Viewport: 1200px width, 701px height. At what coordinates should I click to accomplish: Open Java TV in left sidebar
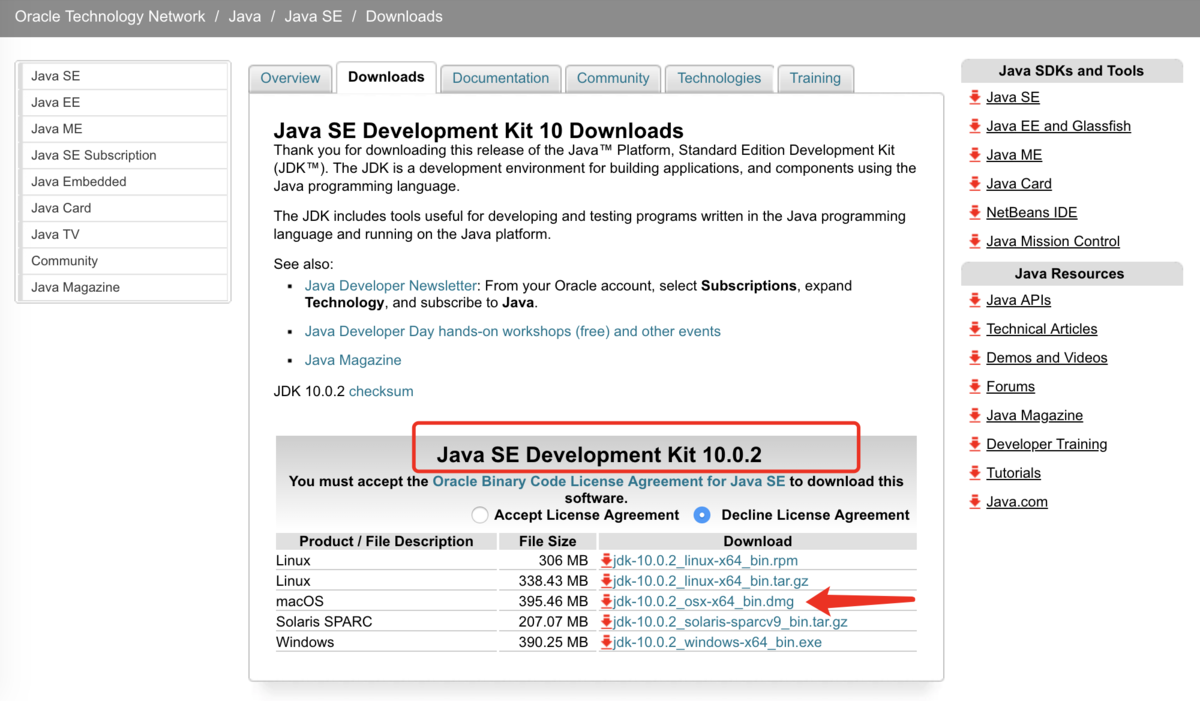pos(125,234)
